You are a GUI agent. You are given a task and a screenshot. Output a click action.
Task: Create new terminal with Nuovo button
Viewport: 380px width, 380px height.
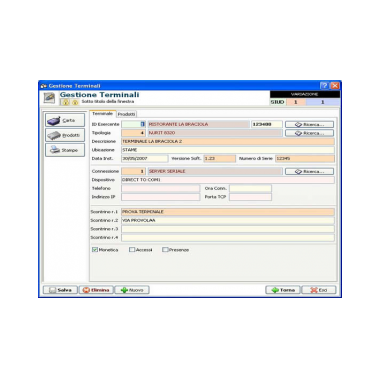132,290
